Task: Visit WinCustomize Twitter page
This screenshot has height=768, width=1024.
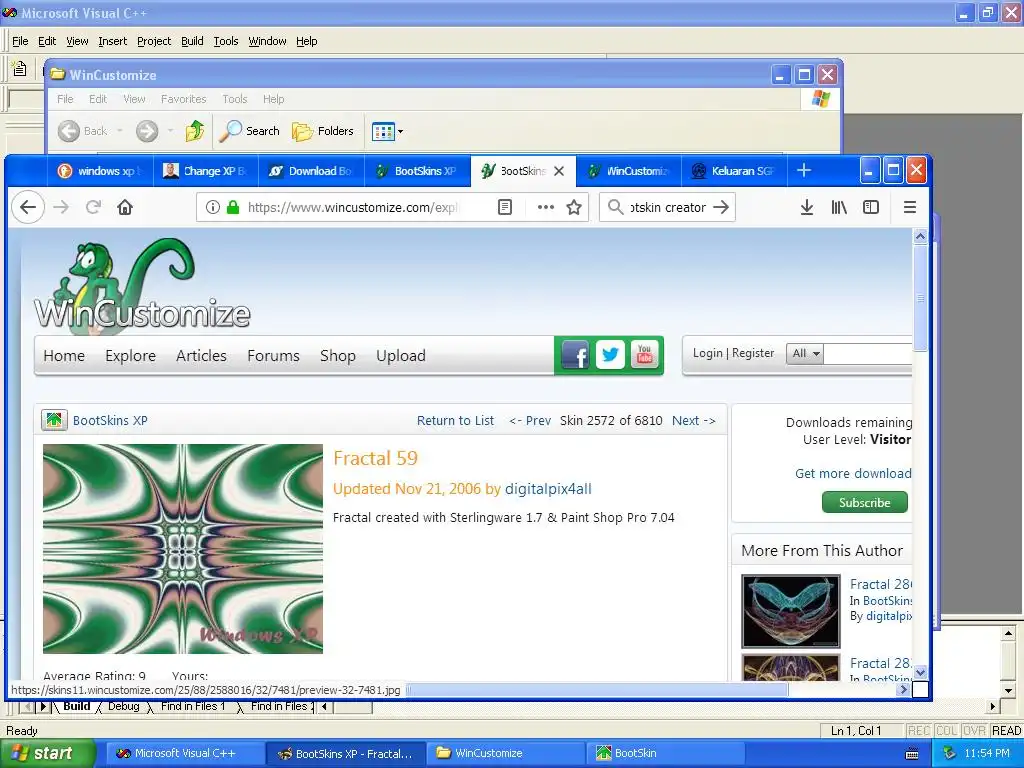Action: click(610, 355)
